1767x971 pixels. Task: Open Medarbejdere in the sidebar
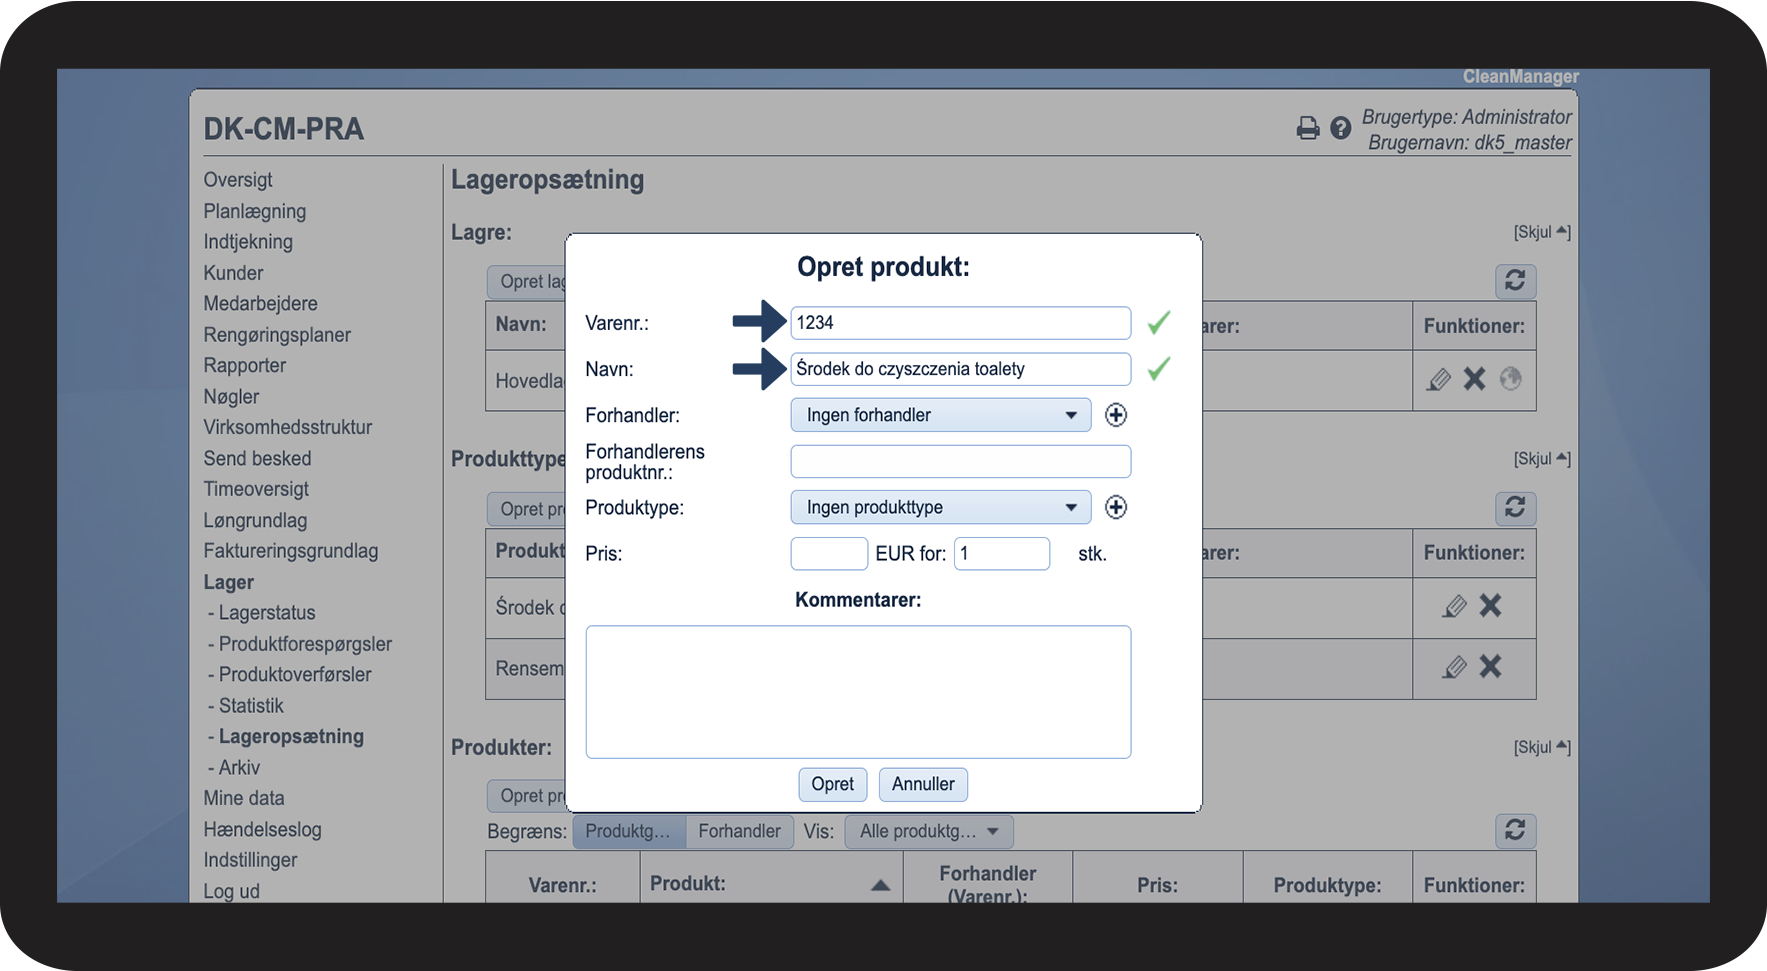coord(261,304)
